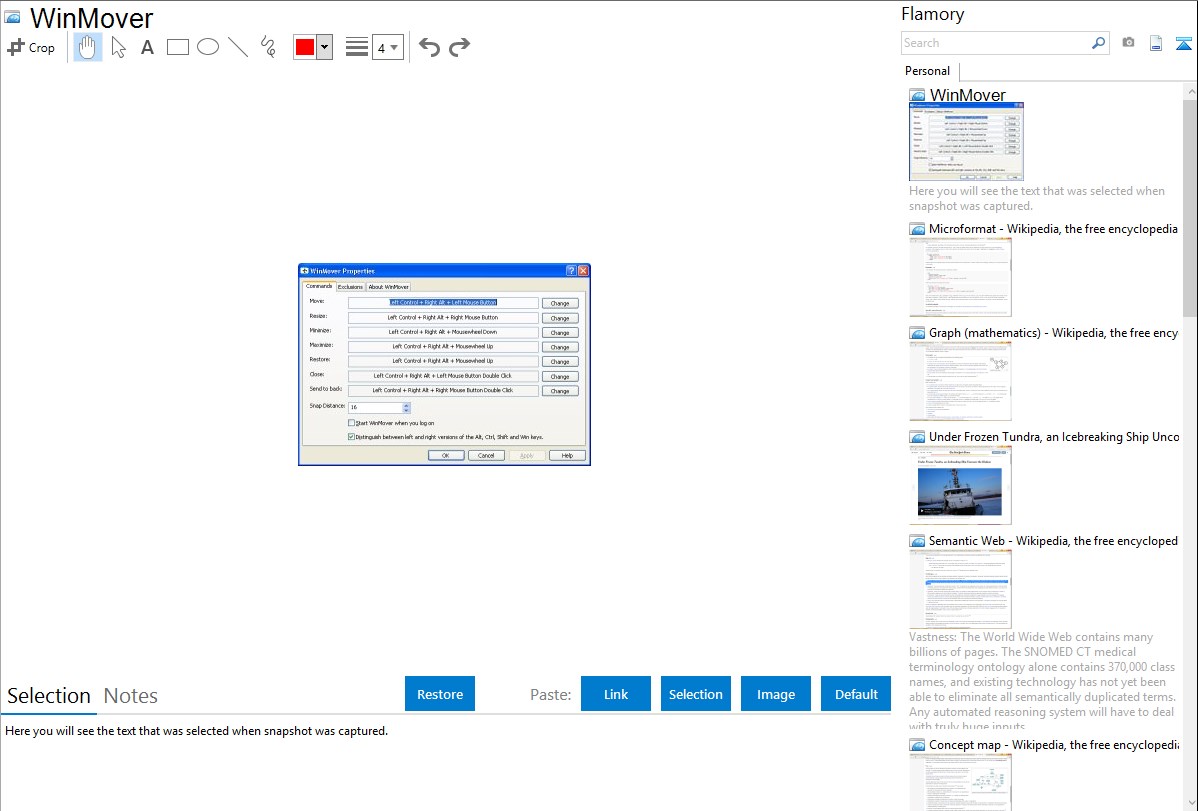This screenshot has height=811, width=1198.
Task: Open the Selection tab
Action: click(49, 696)
